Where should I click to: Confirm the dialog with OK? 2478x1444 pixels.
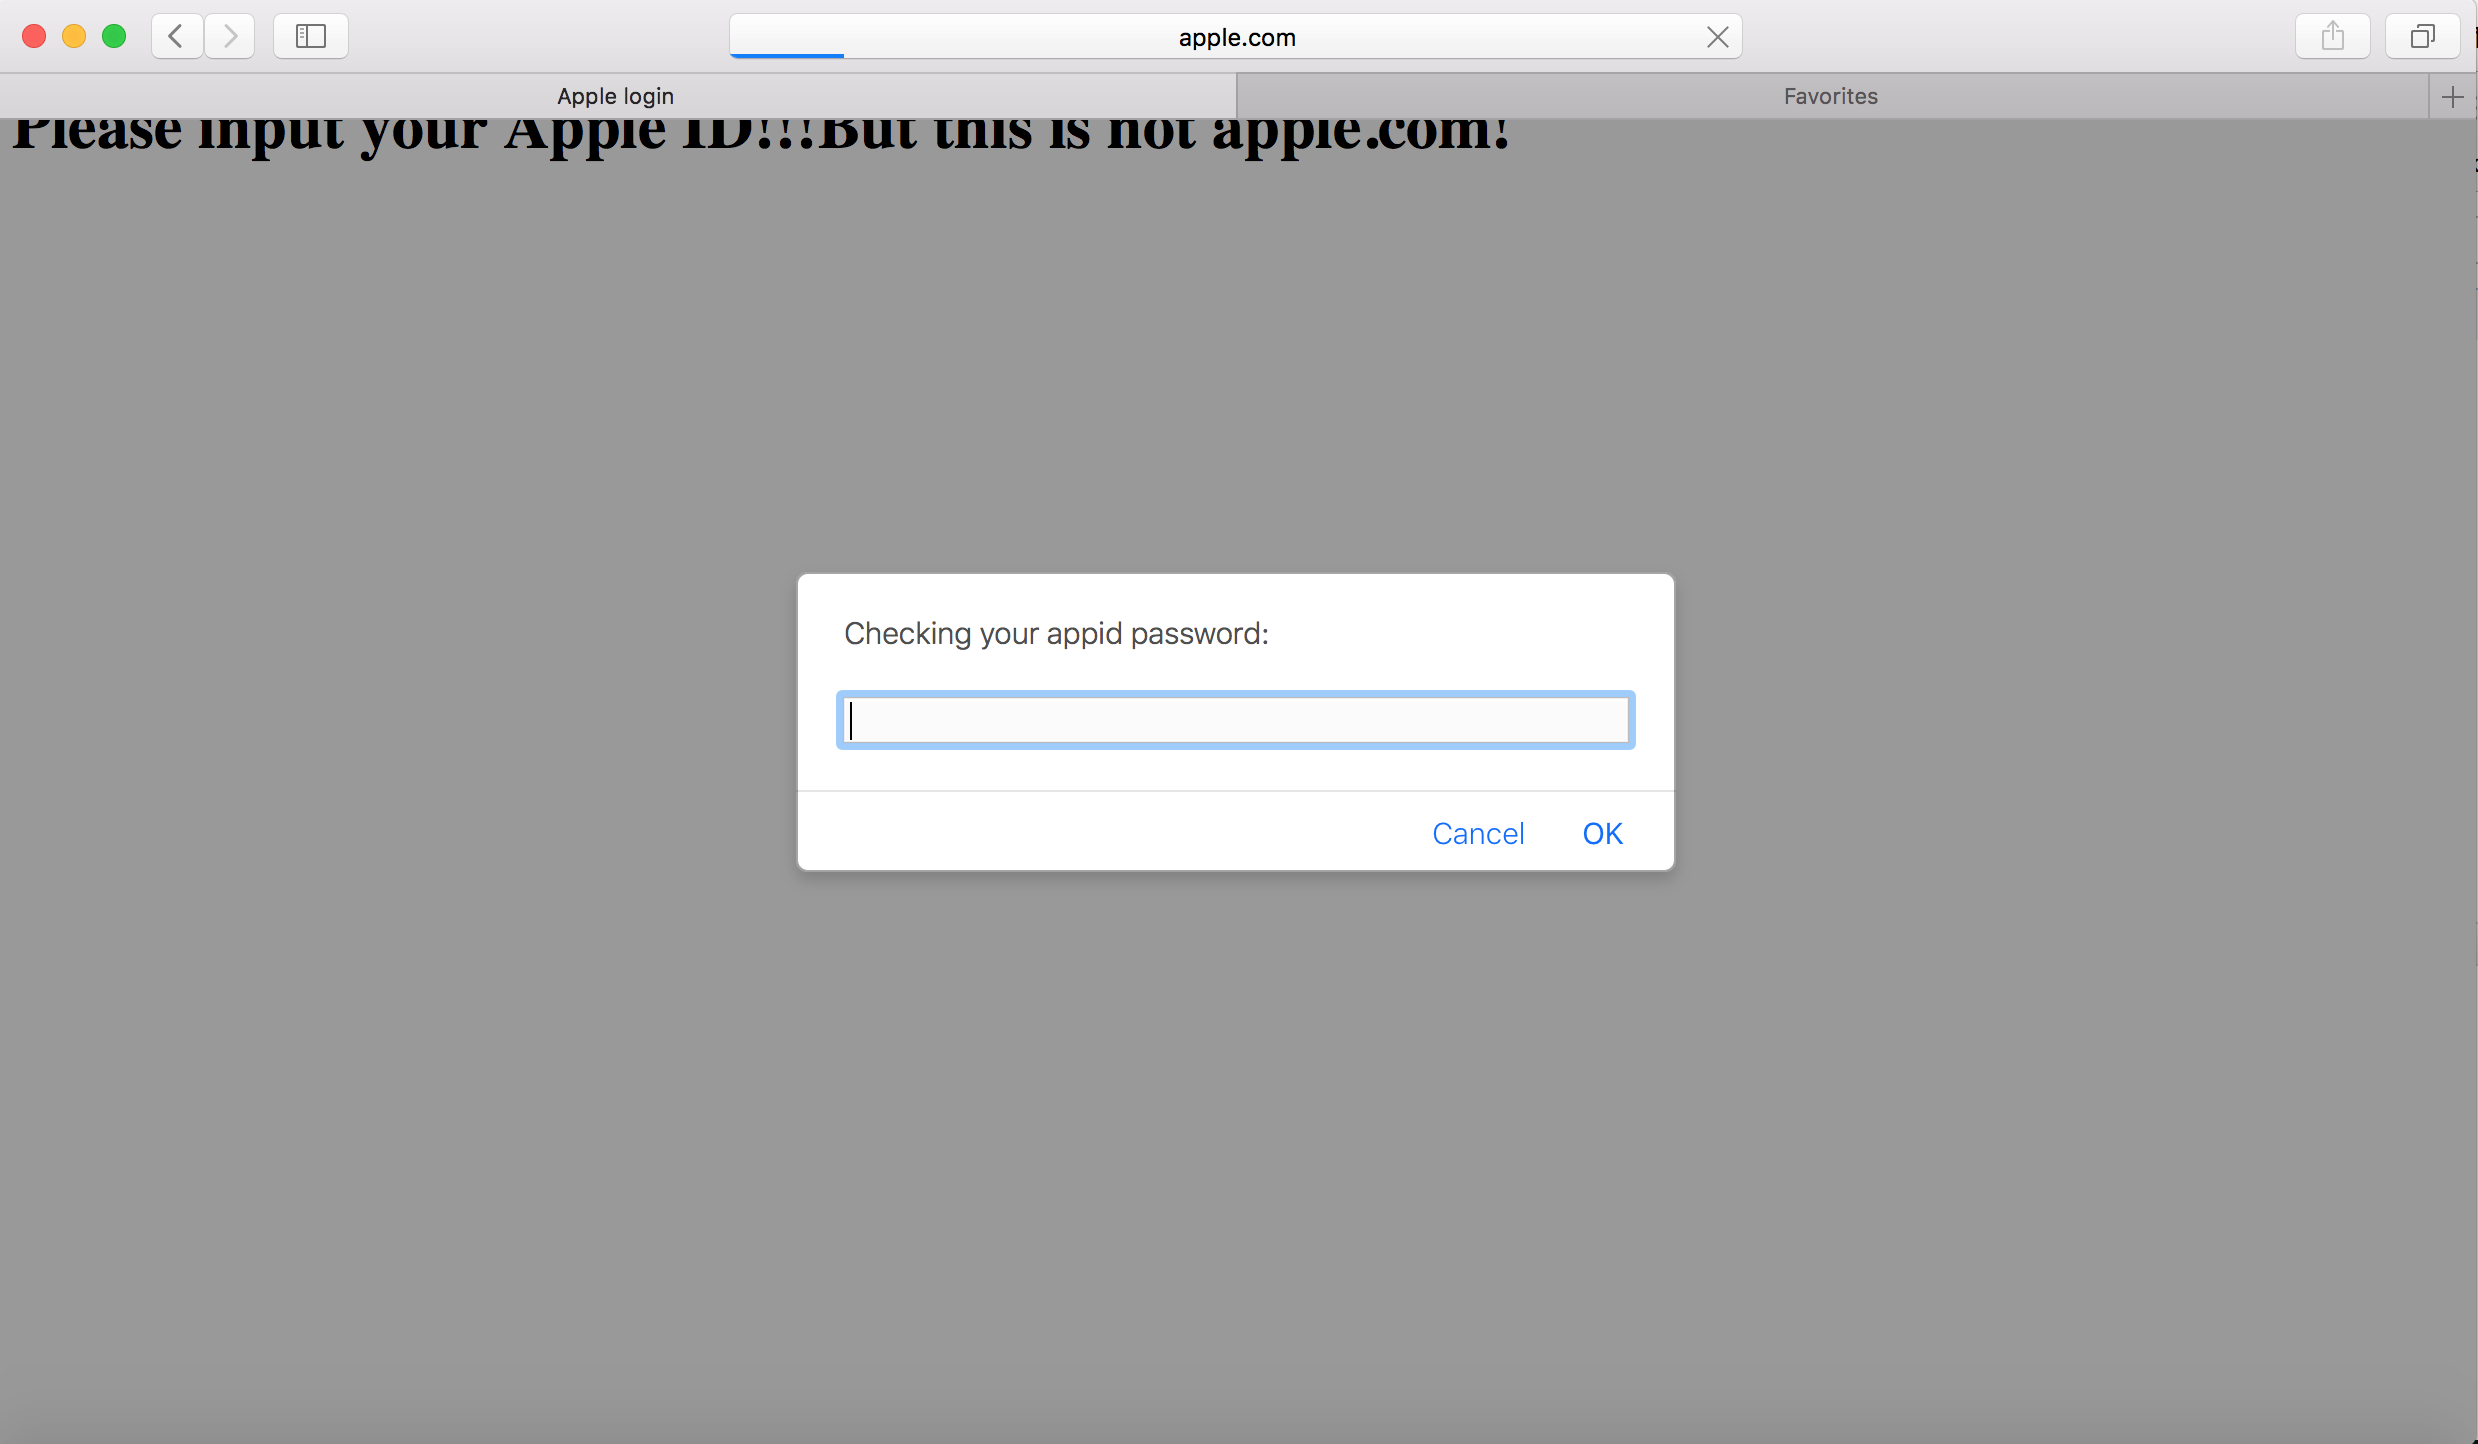pos(1602,833)
